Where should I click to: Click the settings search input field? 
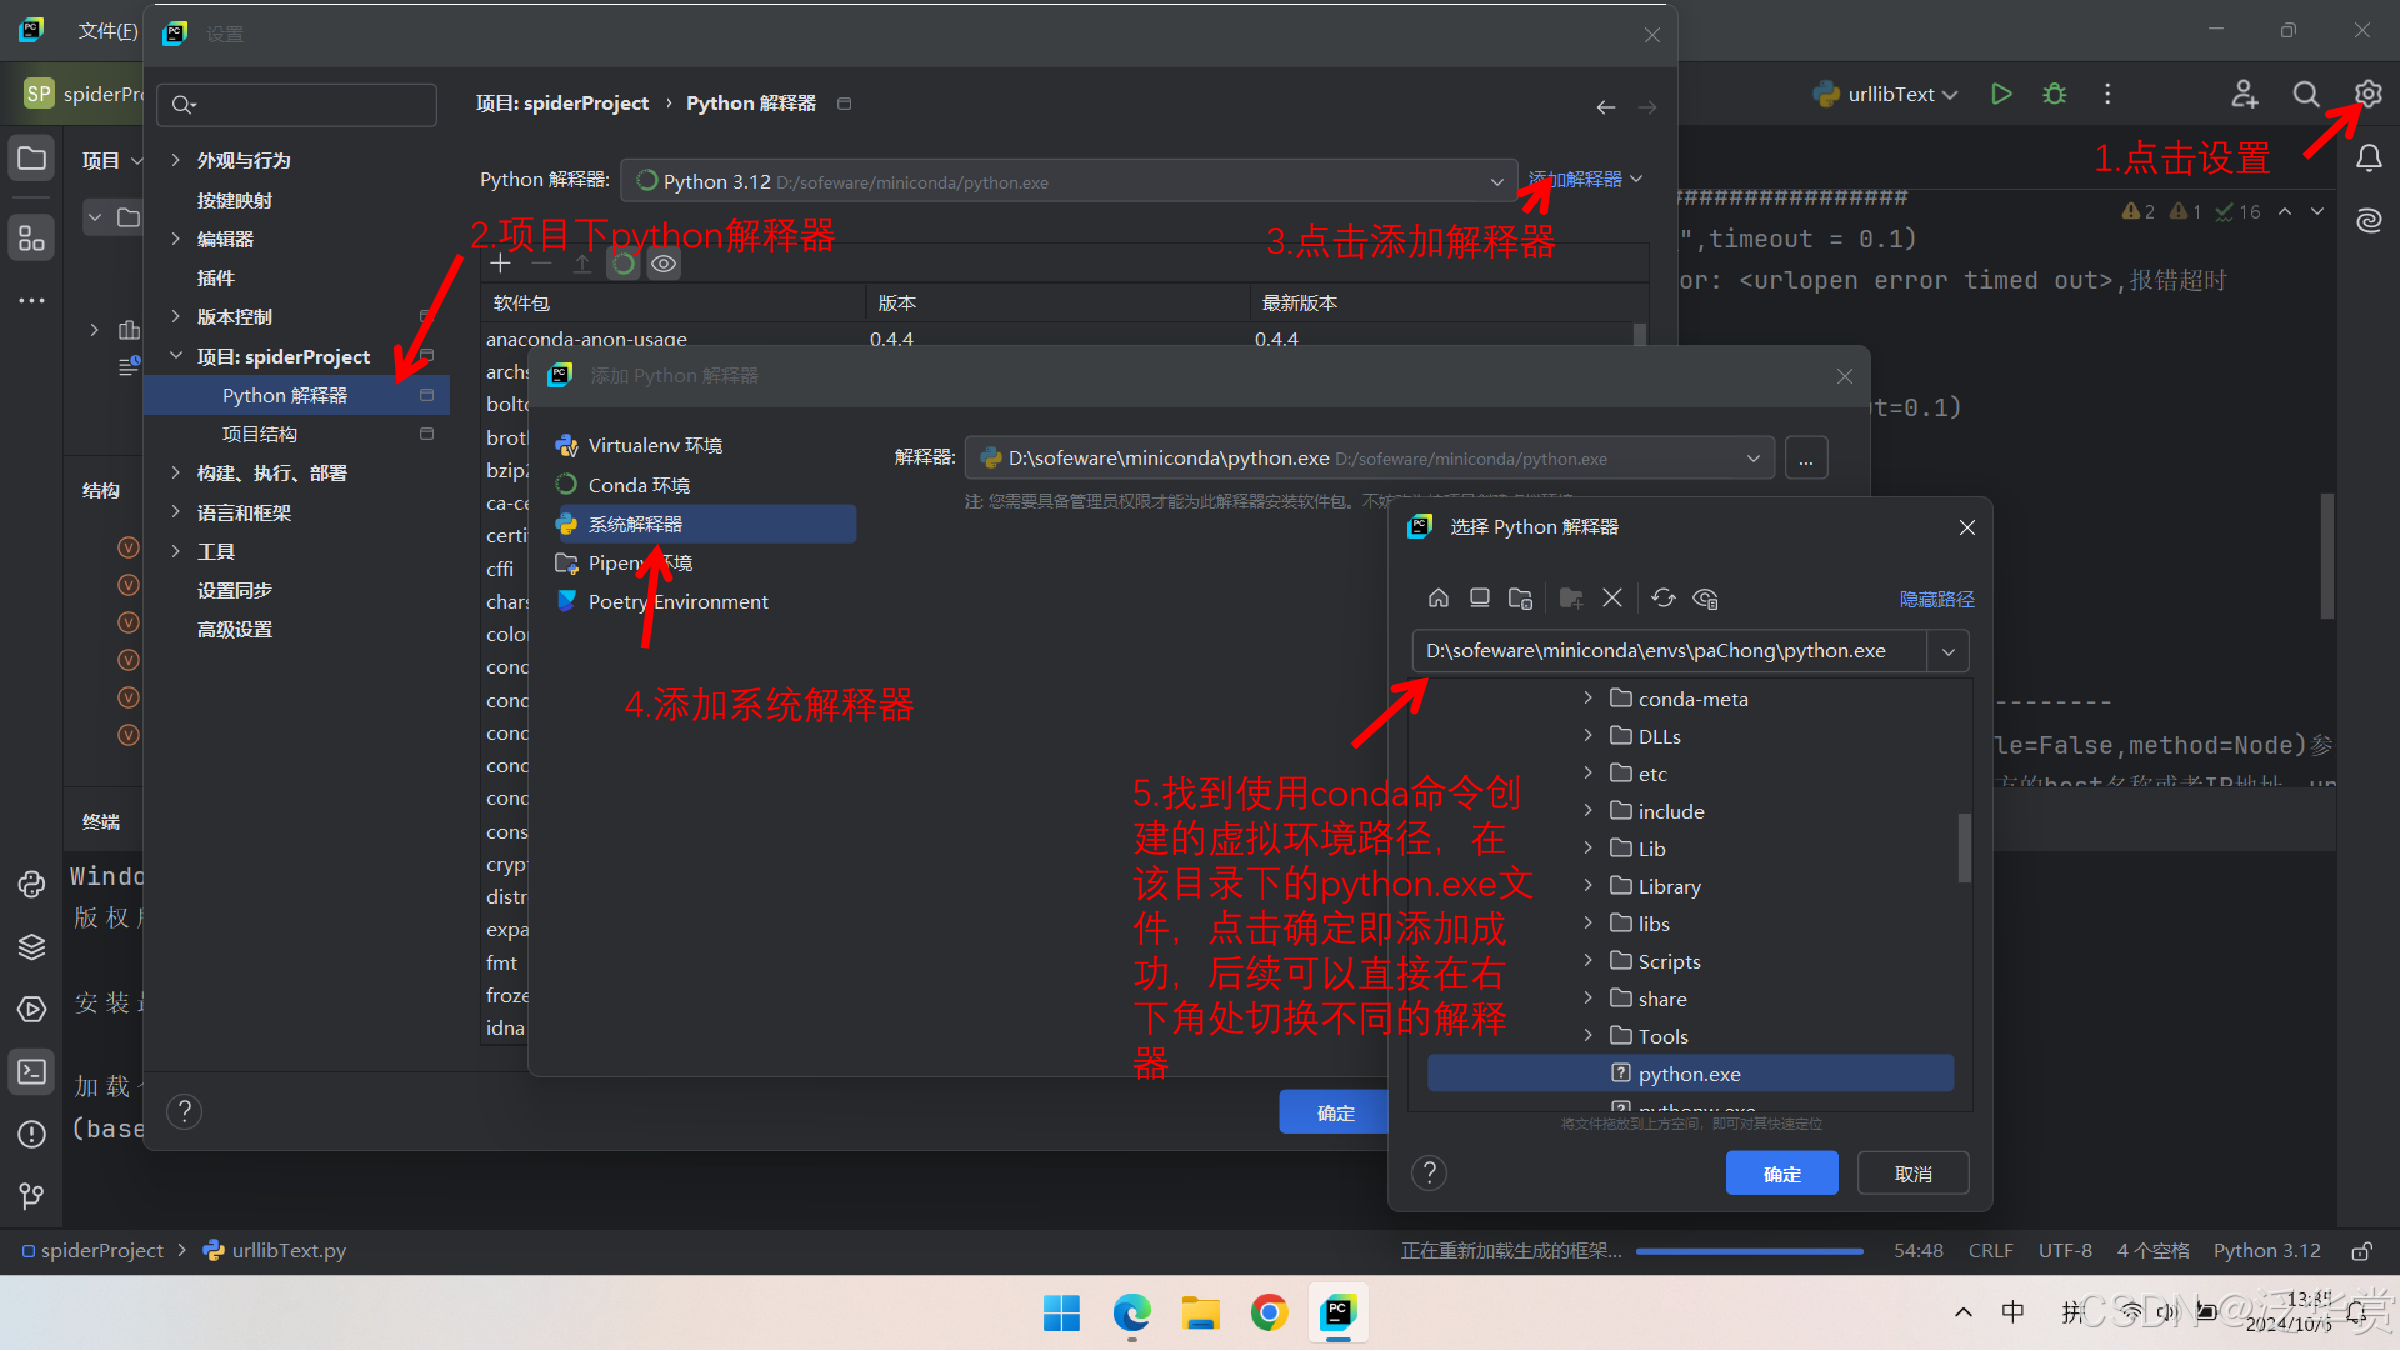[296, 104]
